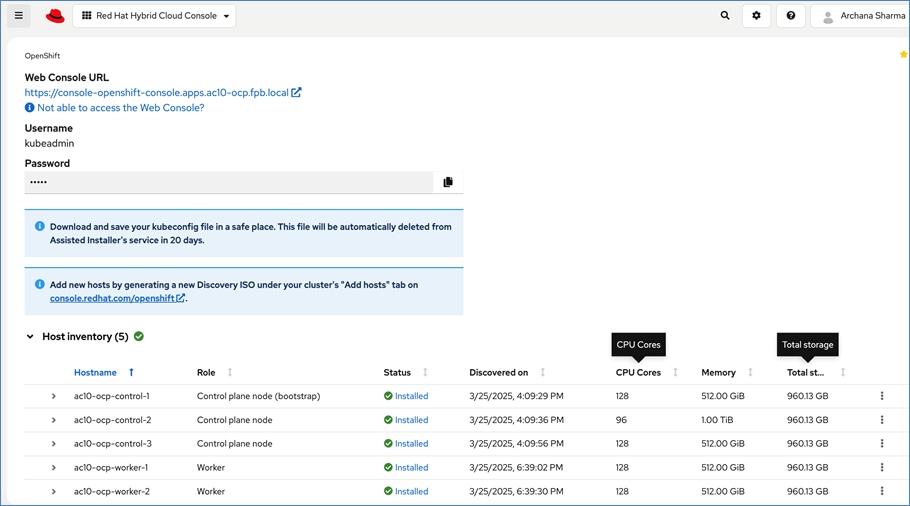Expand the ac10-ocp-control-3 row
Image resolution: width=910 pixels, height=506 pixels.
(53, 444)
